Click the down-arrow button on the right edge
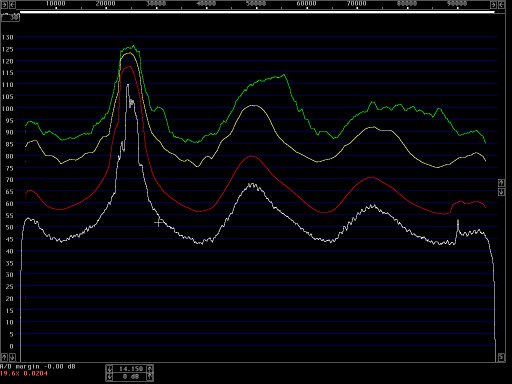The image size is (512, 384). point(501,192)
